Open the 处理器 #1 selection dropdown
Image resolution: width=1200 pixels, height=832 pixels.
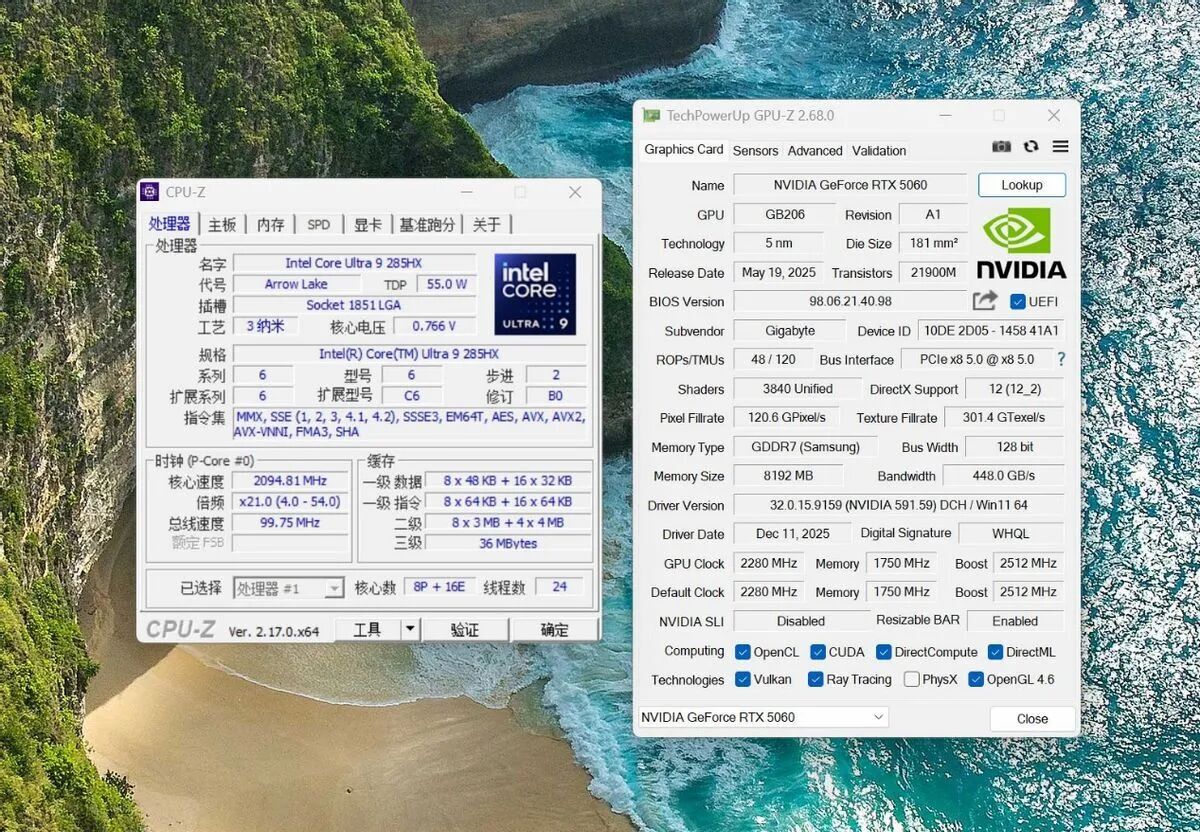tap(289, 588)
